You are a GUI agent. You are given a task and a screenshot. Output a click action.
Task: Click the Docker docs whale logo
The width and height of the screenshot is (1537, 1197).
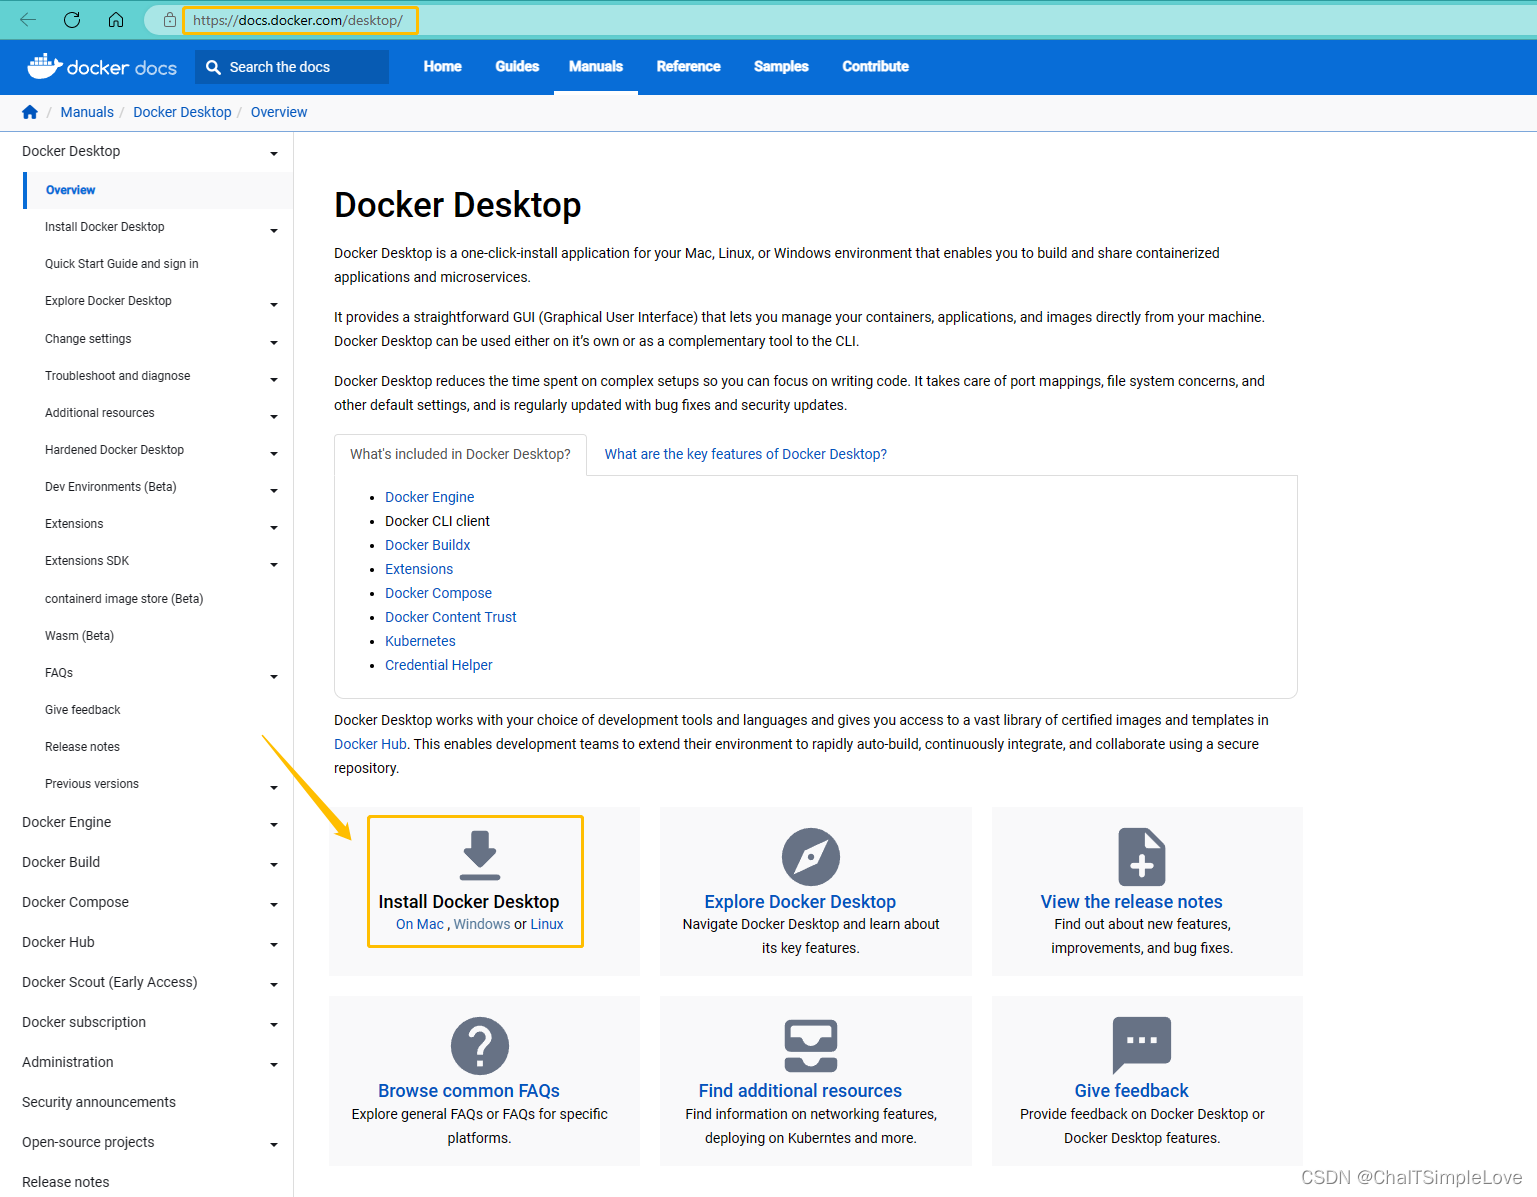44,66
